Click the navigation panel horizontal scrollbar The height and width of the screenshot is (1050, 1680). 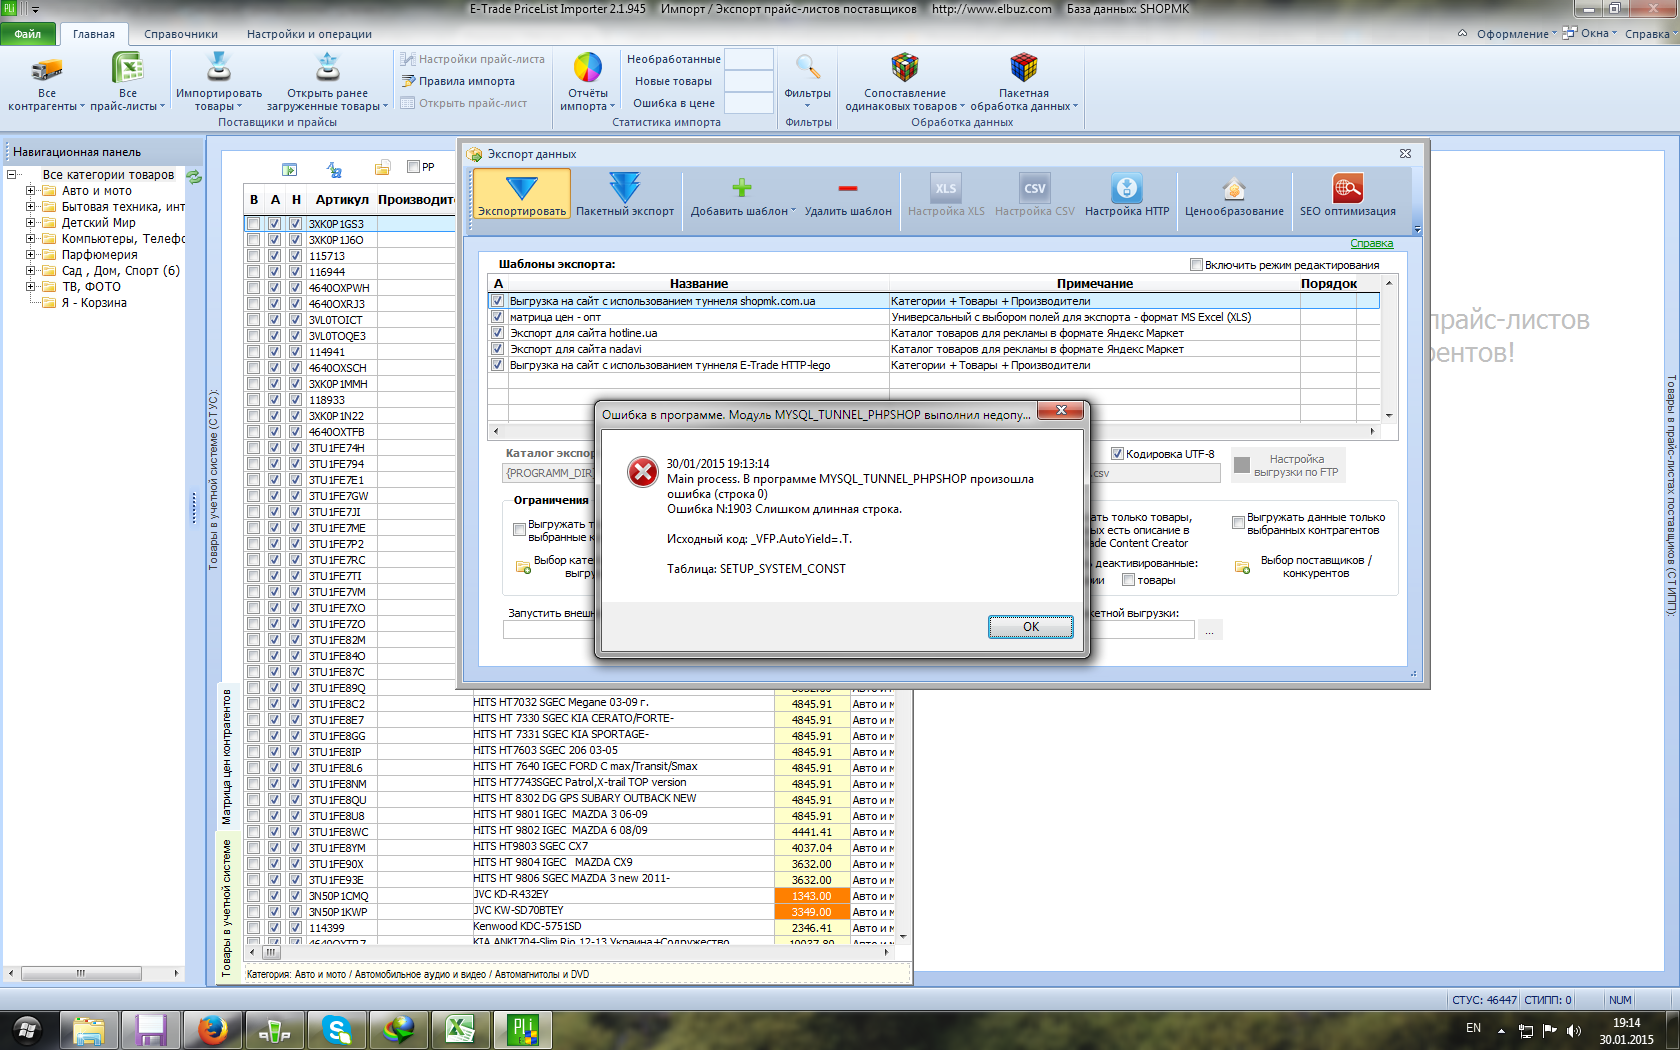click(x=93, y=973)
